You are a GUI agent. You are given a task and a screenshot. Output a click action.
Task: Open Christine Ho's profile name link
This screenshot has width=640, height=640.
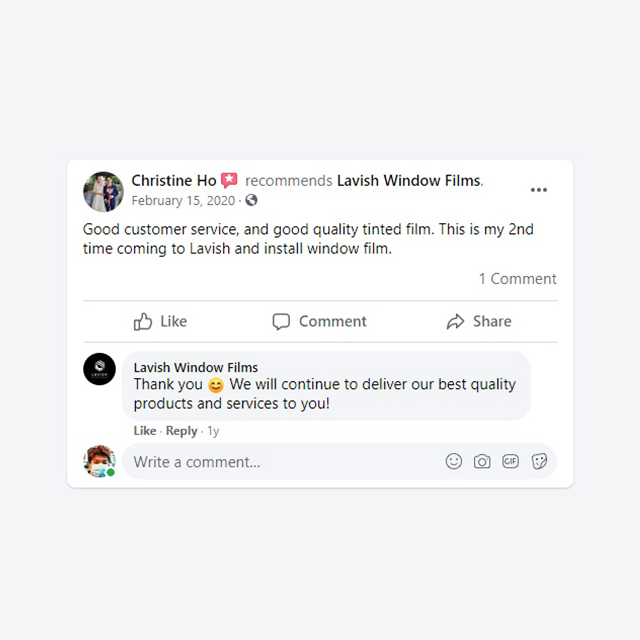coord(174,180)
